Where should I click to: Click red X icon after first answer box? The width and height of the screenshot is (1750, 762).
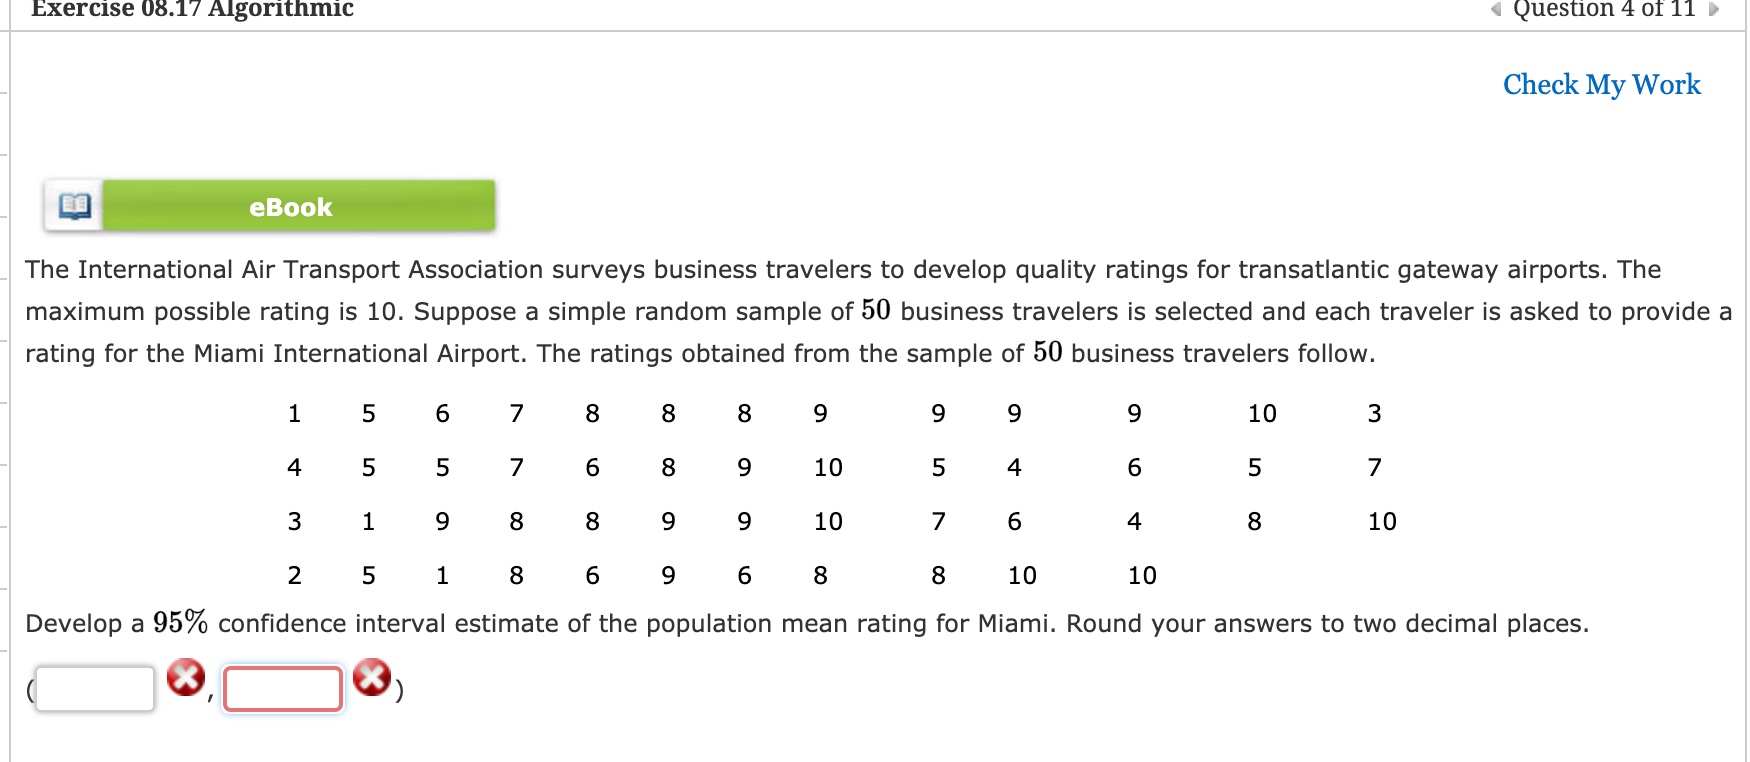coord(185,678)
